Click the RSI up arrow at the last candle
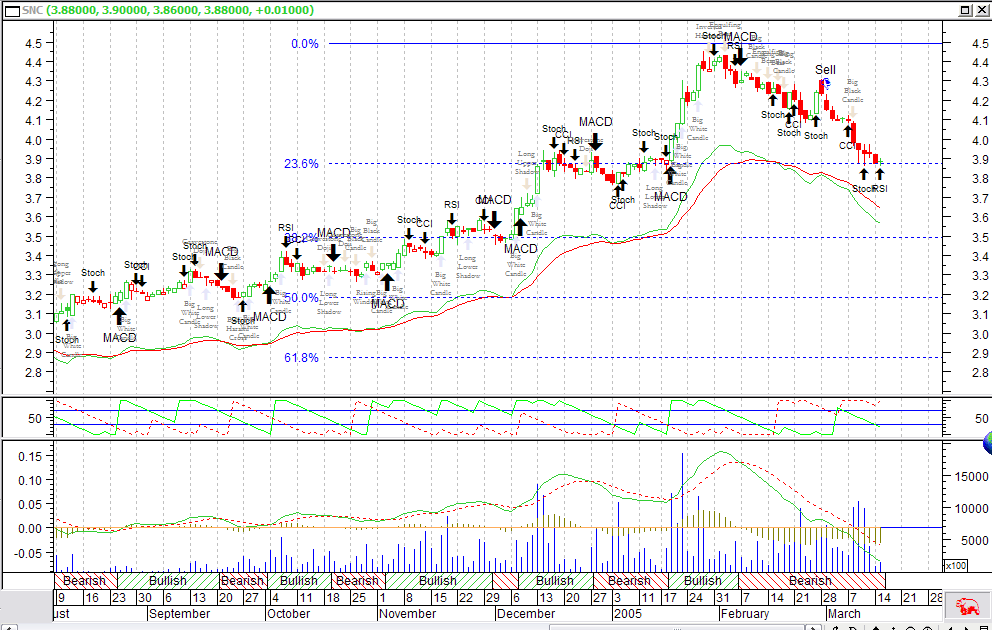The width and height of the screenshot is (992, 630). (x=879, y=175)
